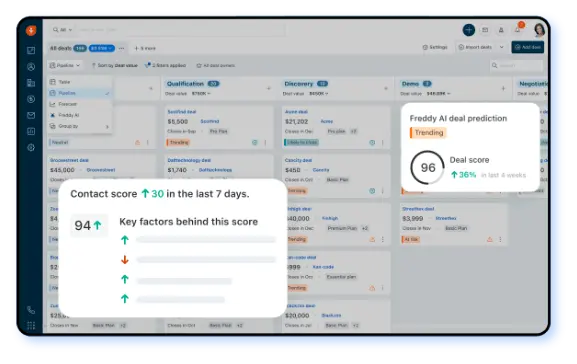Open the Pipeline view dropdown
The height and width of the screenshot is (364, 577).
coord(65,65)
